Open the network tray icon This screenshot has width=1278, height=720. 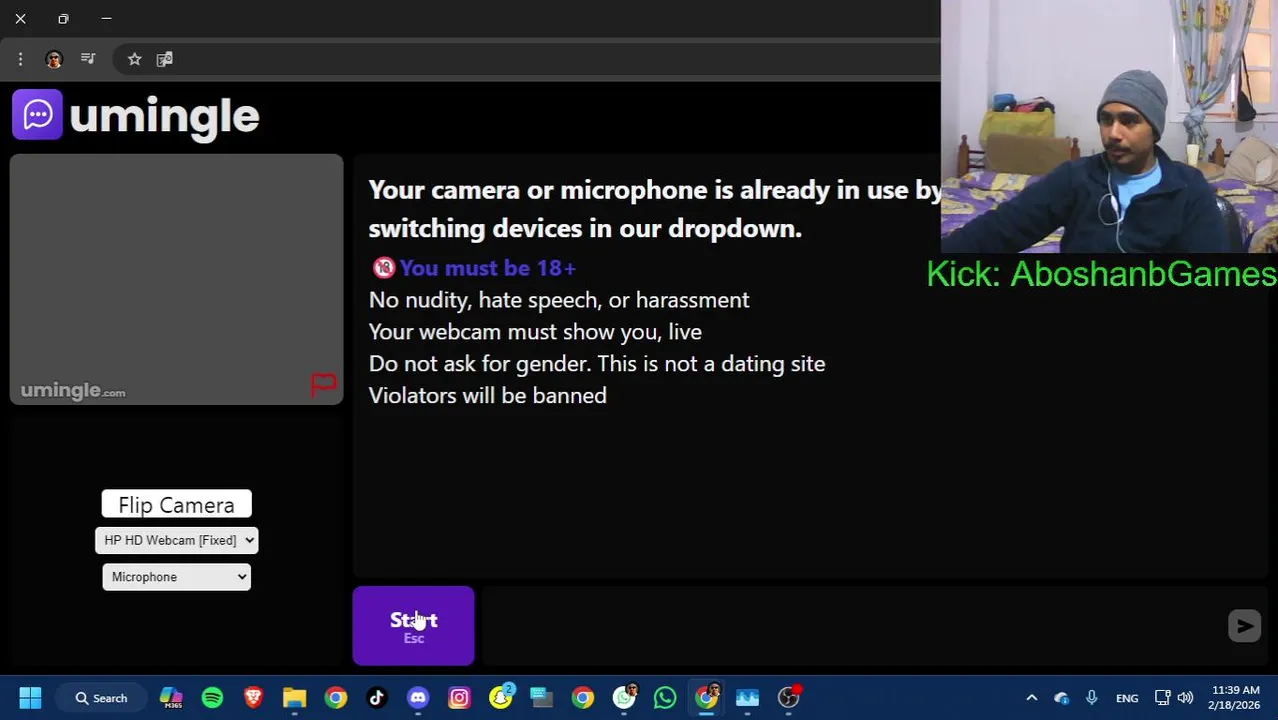[1162, 698]
